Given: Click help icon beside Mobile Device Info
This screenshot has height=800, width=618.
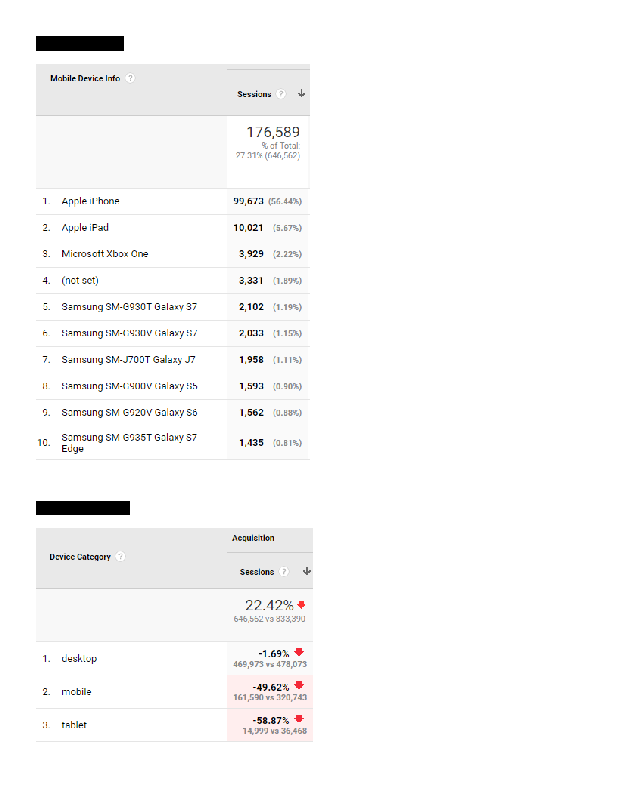Looking at the screenshot, I should coord(130,78).
